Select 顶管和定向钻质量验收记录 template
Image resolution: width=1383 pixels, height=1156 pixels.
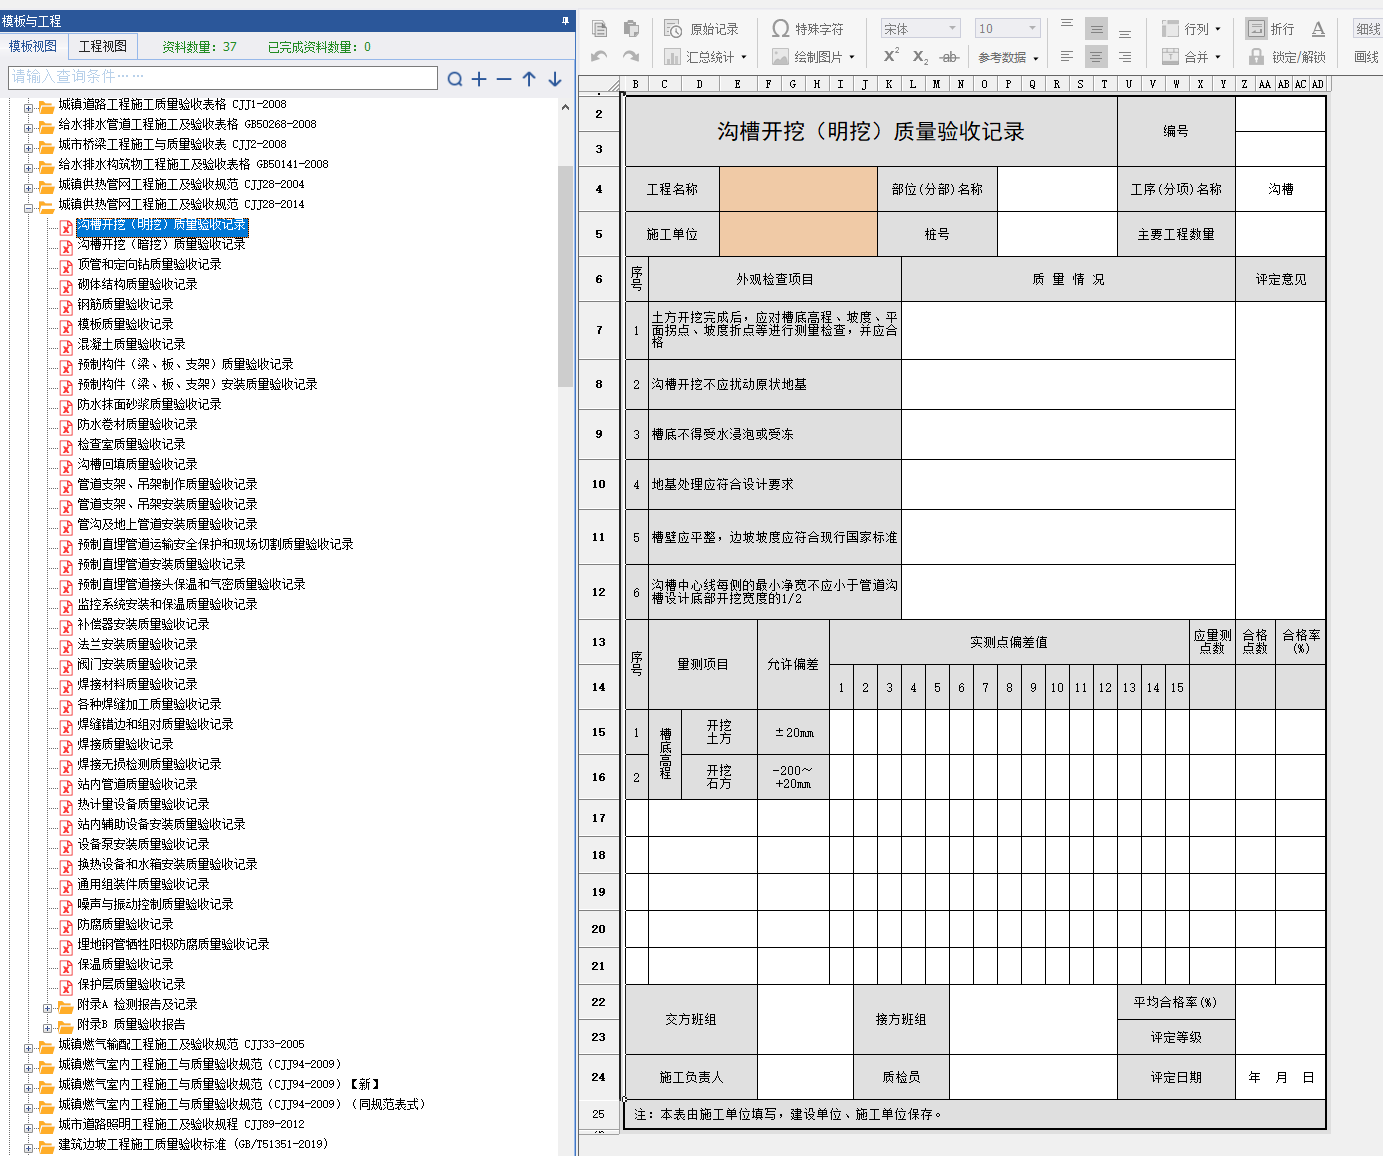pos(149,264)
